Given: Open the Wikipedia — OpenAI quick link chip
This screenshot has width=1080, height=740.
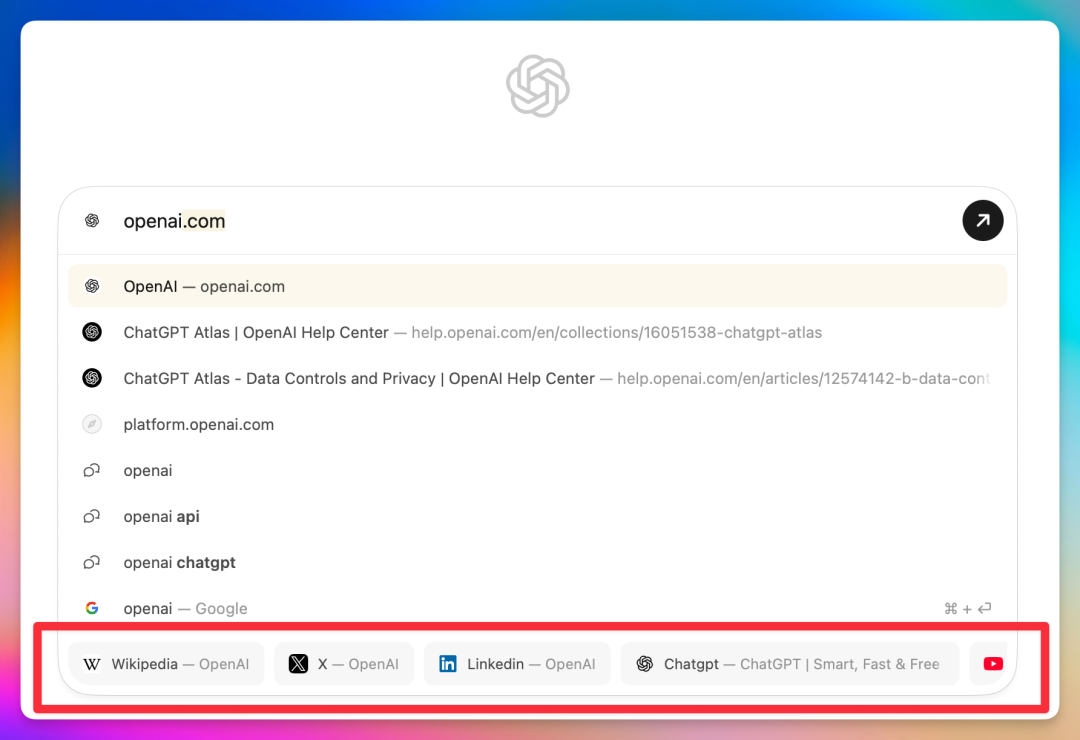Looking at the screenshot, I should [166, 663].
